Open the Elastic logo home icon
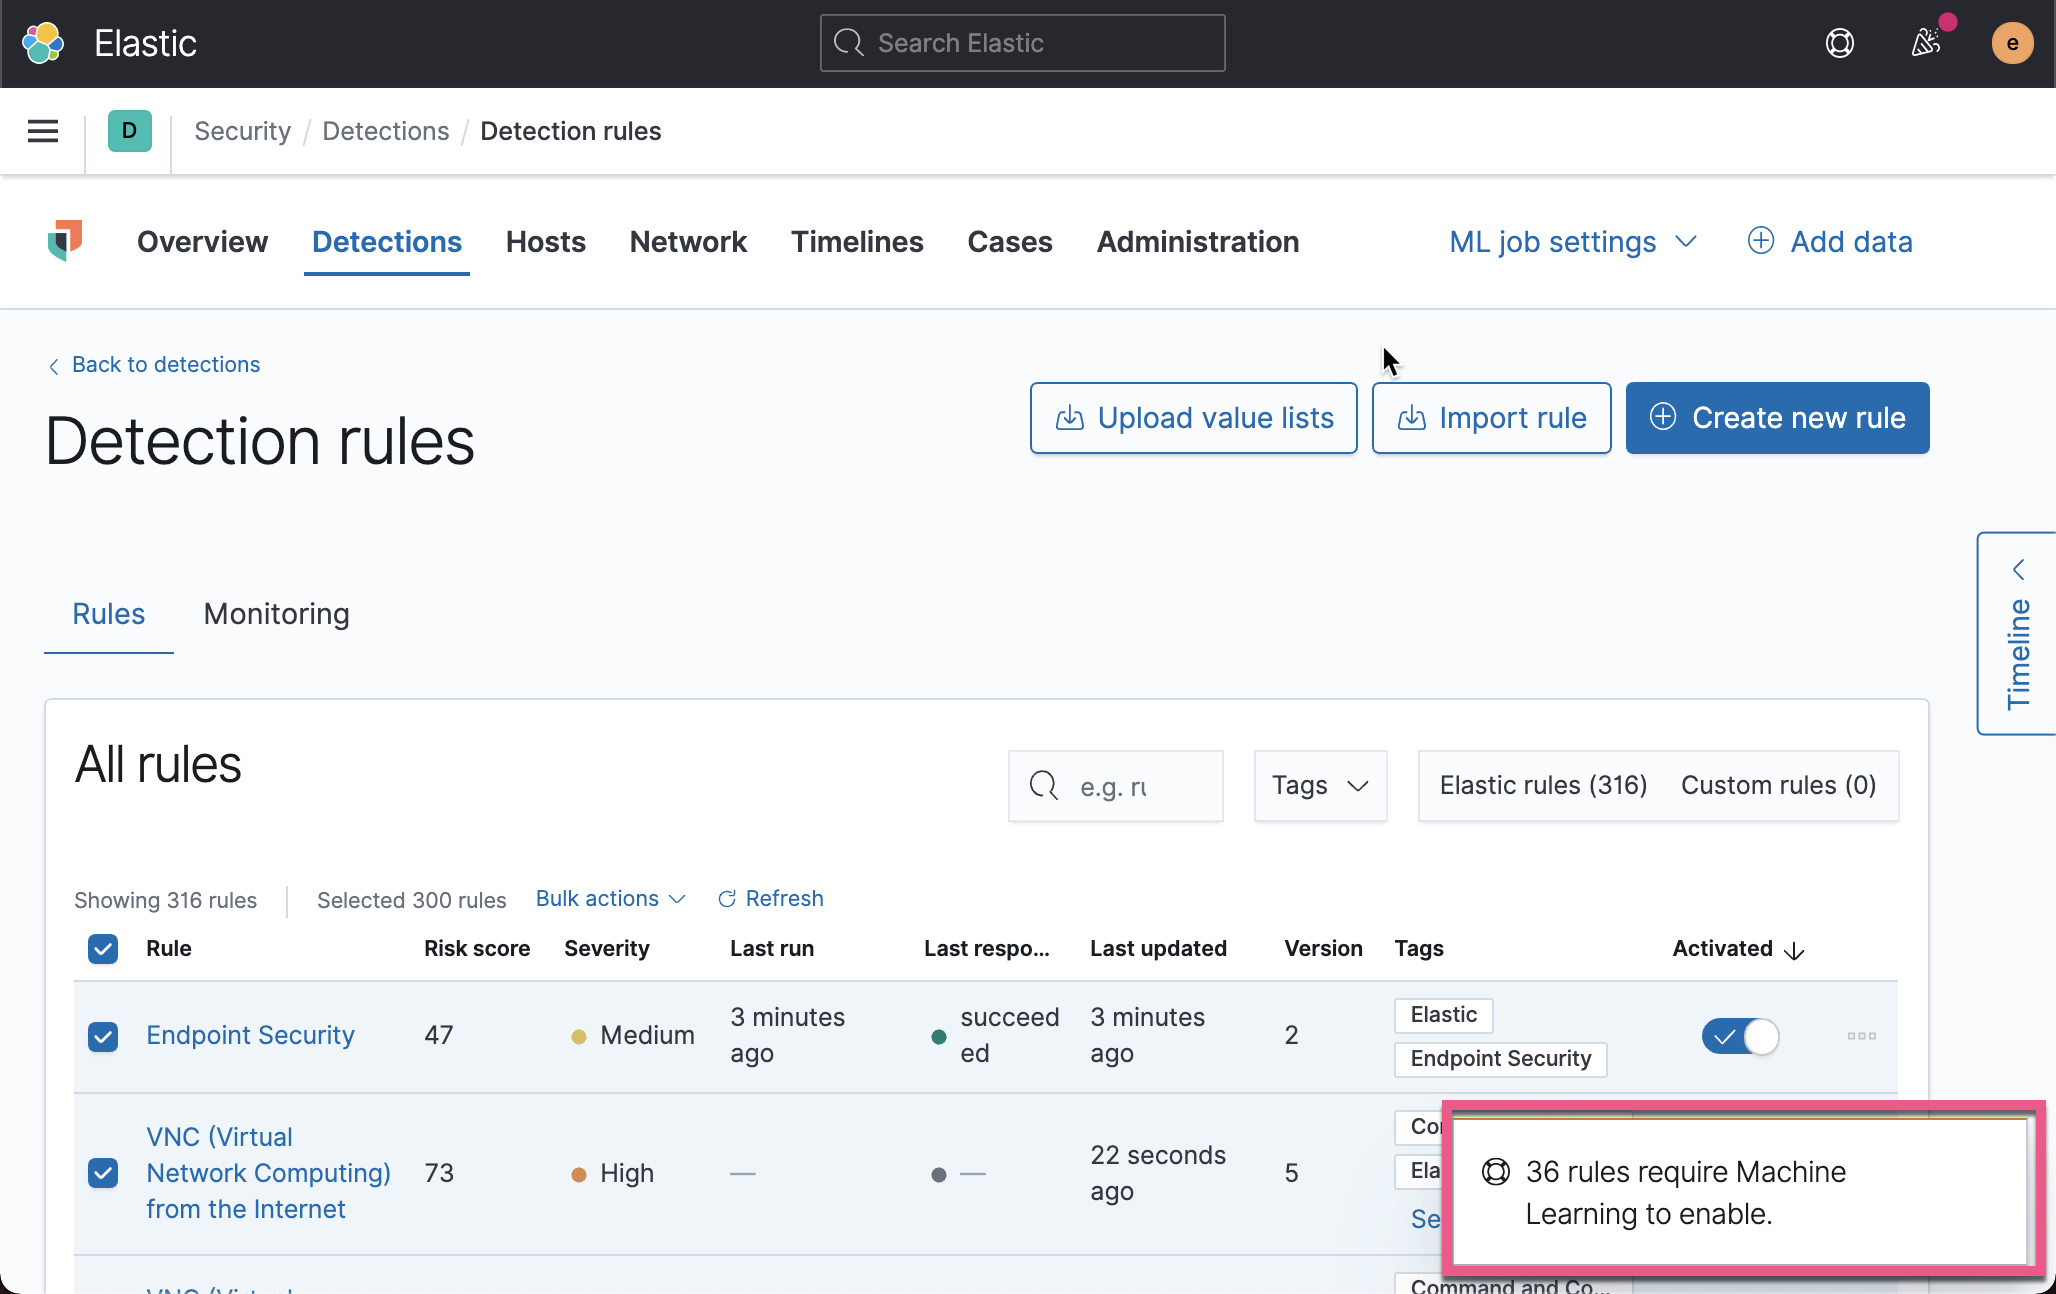Image resolution: width=2056 pixels, height=1294 pixels. coord(42,43)
